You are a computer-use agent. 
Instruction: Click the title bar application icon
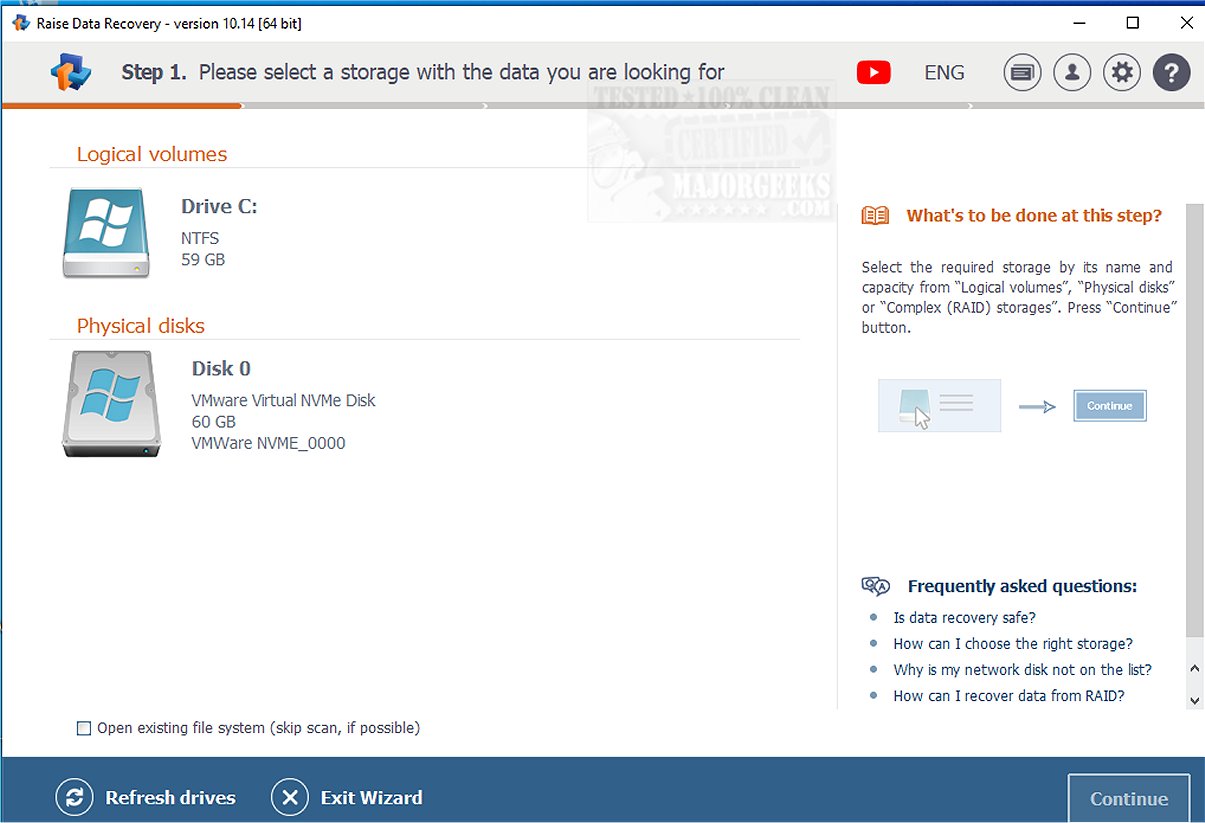tap(21, 23)
